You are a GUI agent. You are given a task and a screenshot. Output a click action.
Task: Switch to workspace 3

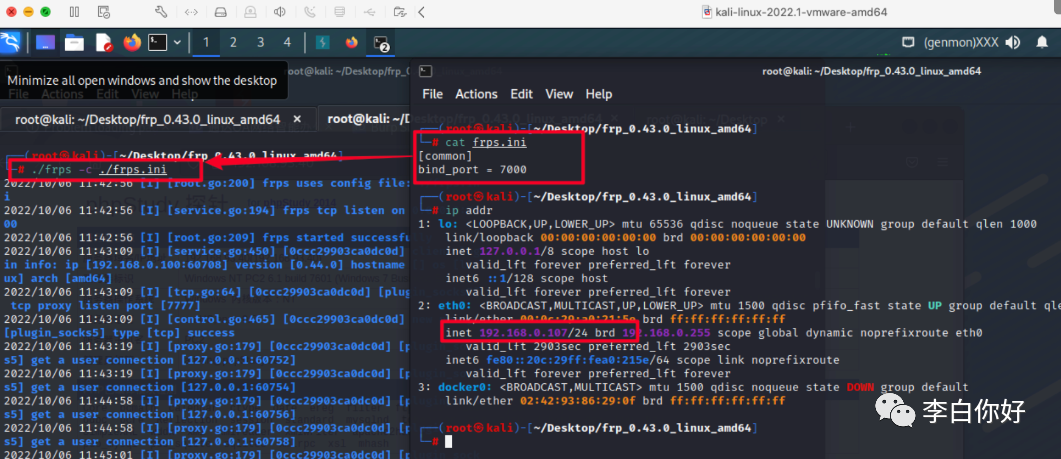coord(261,43)
